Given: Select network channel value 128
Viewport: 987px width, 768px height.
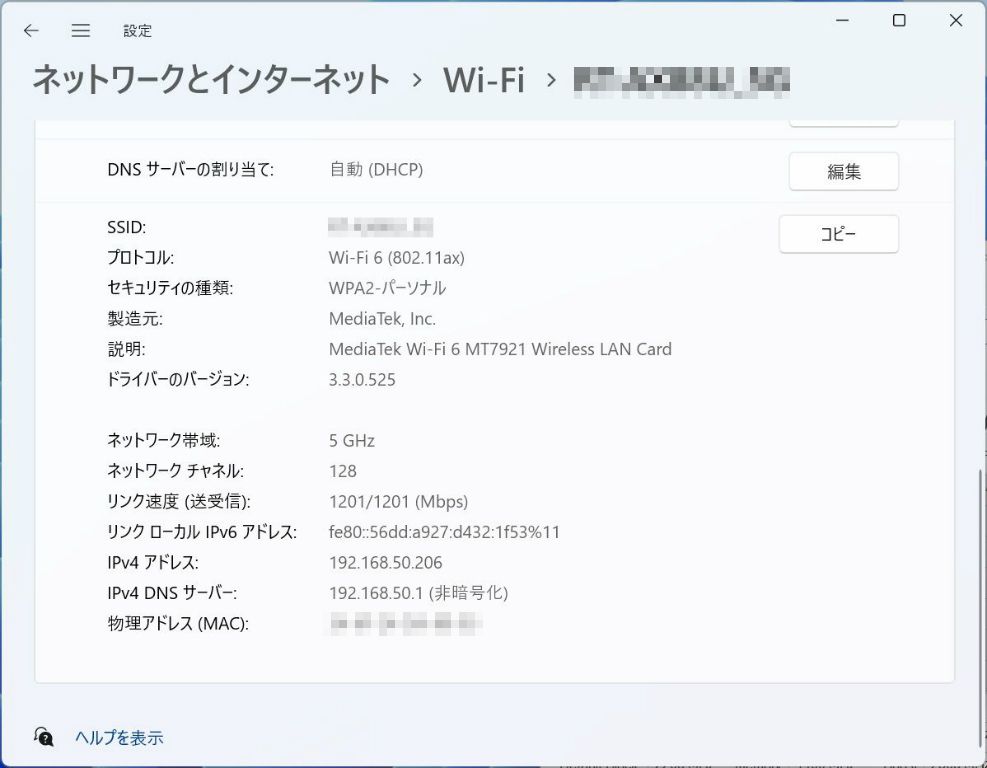Looking at the screenshot, I should (x=342, y=471).
